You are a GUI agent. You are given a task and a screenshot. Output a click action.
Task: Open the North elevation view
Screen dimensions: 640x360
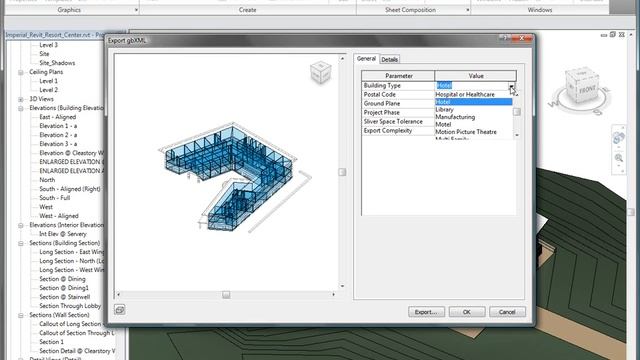[x=47, y=180]
